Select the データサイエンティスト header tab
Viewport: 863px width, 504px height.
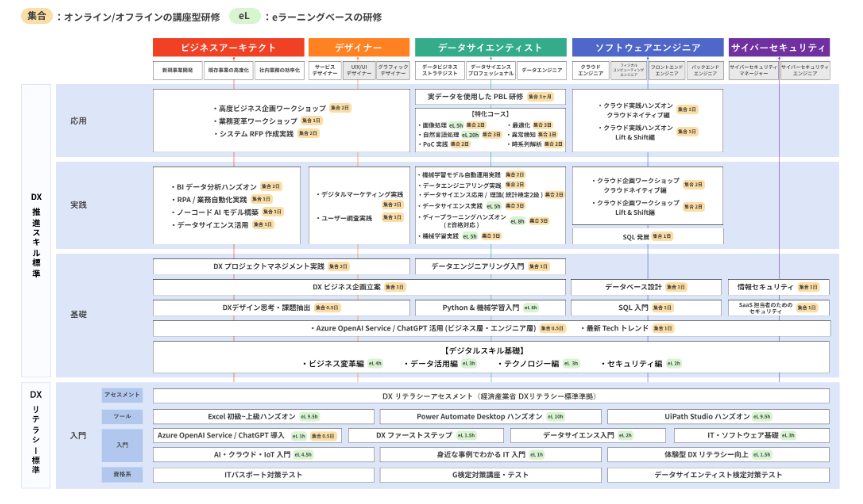[x=490, y=47]
